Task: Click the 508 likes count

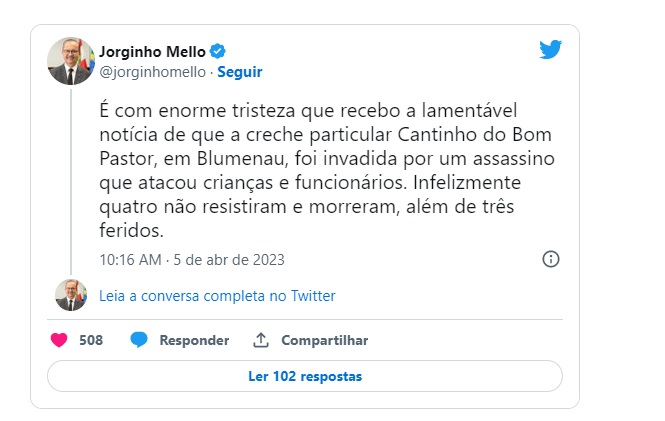Action: (x=91, y=340)
